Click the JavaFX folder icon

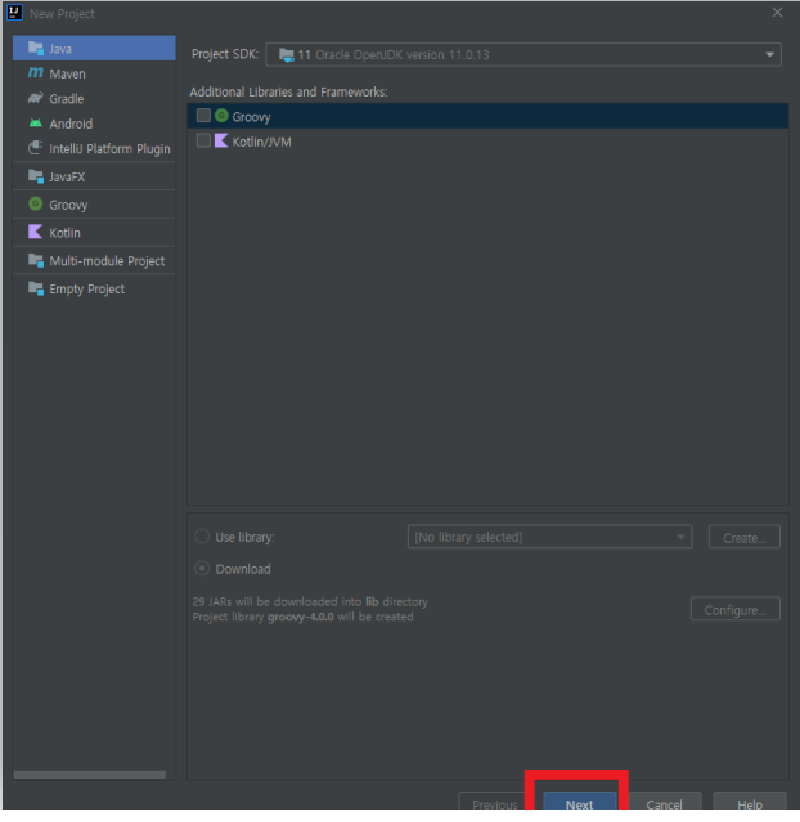coord(36,176)
